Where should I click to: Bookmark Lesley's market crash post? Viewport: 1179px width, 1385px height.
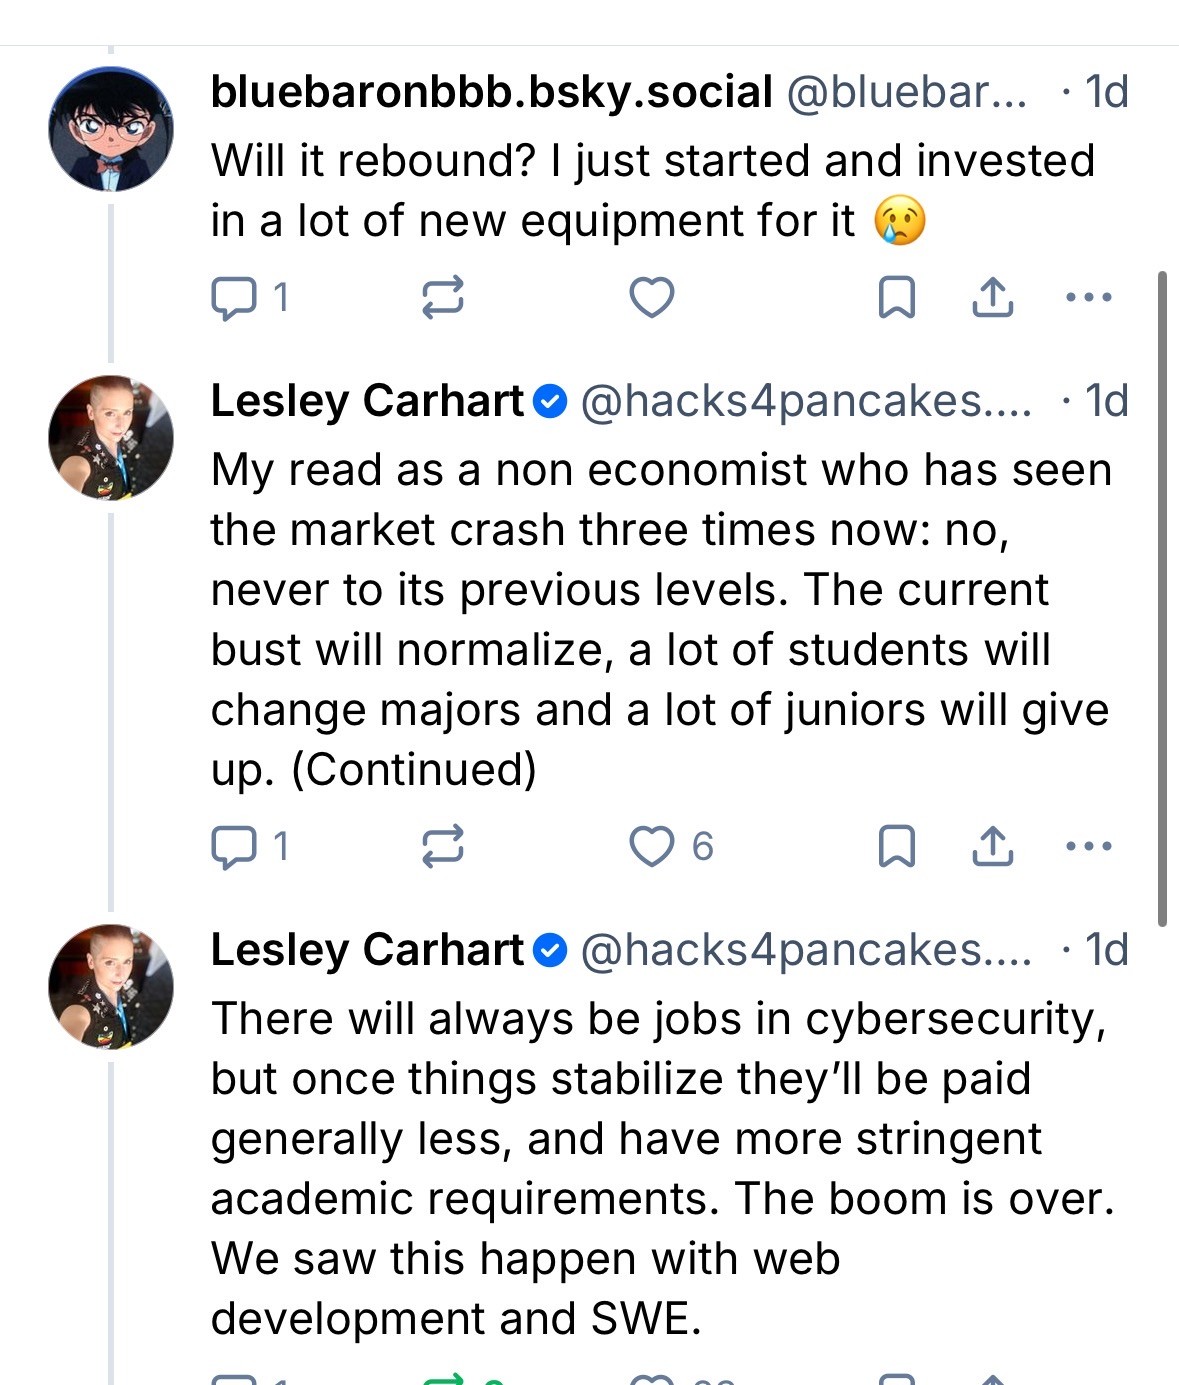click(x=896, y=847)
